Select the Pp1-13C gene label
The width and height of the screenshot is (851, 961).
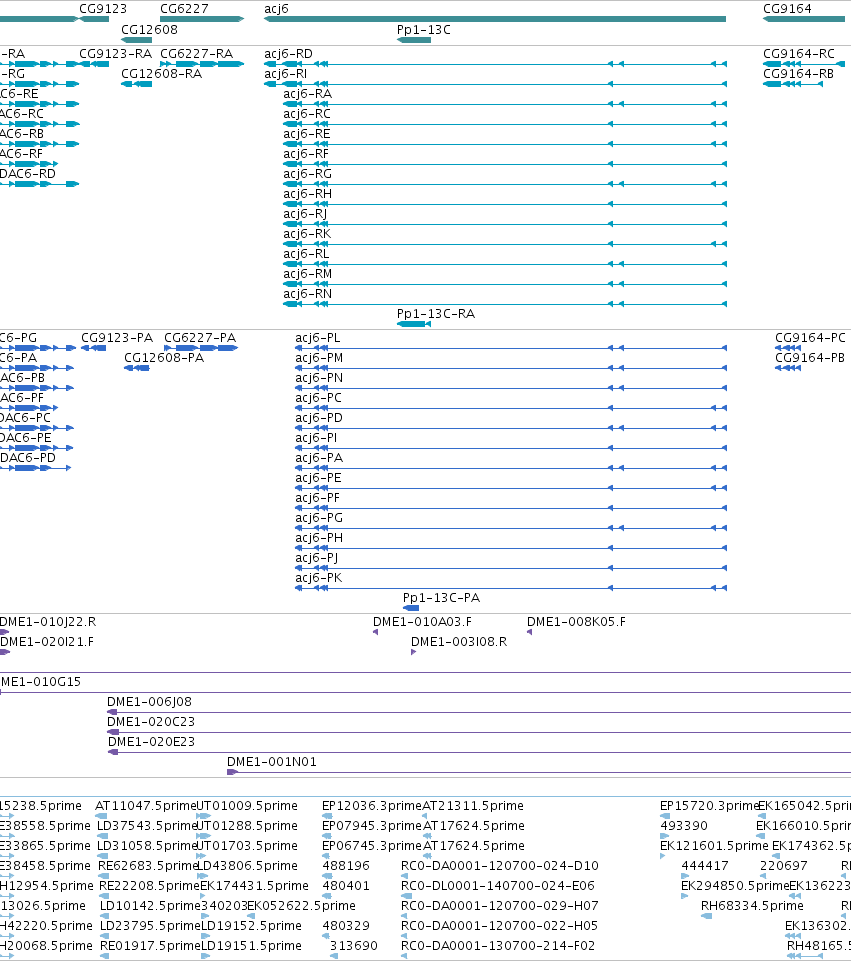pos(423,29)
